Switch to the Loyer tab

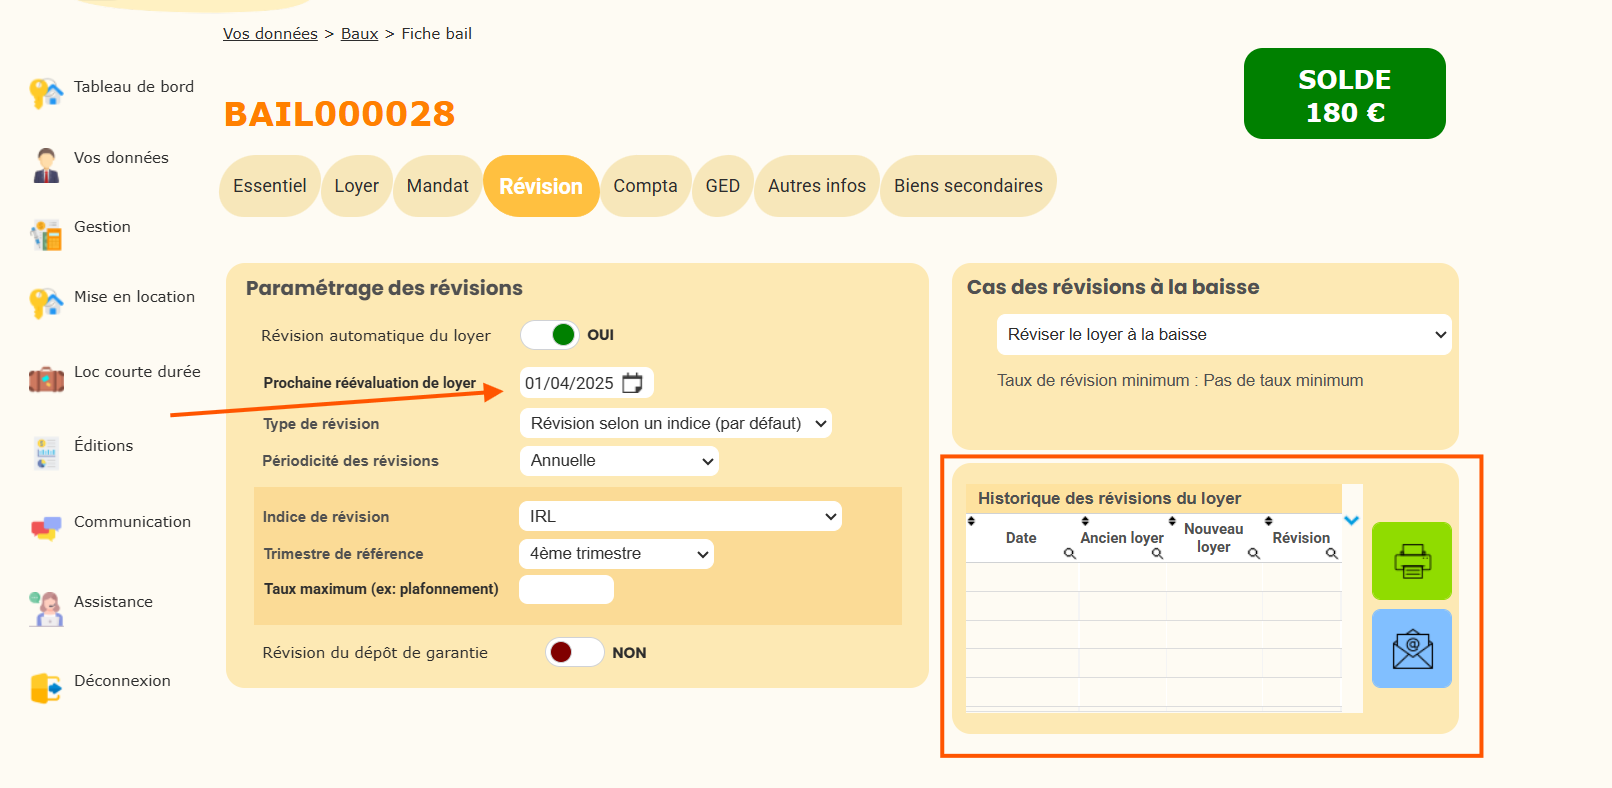357,186
